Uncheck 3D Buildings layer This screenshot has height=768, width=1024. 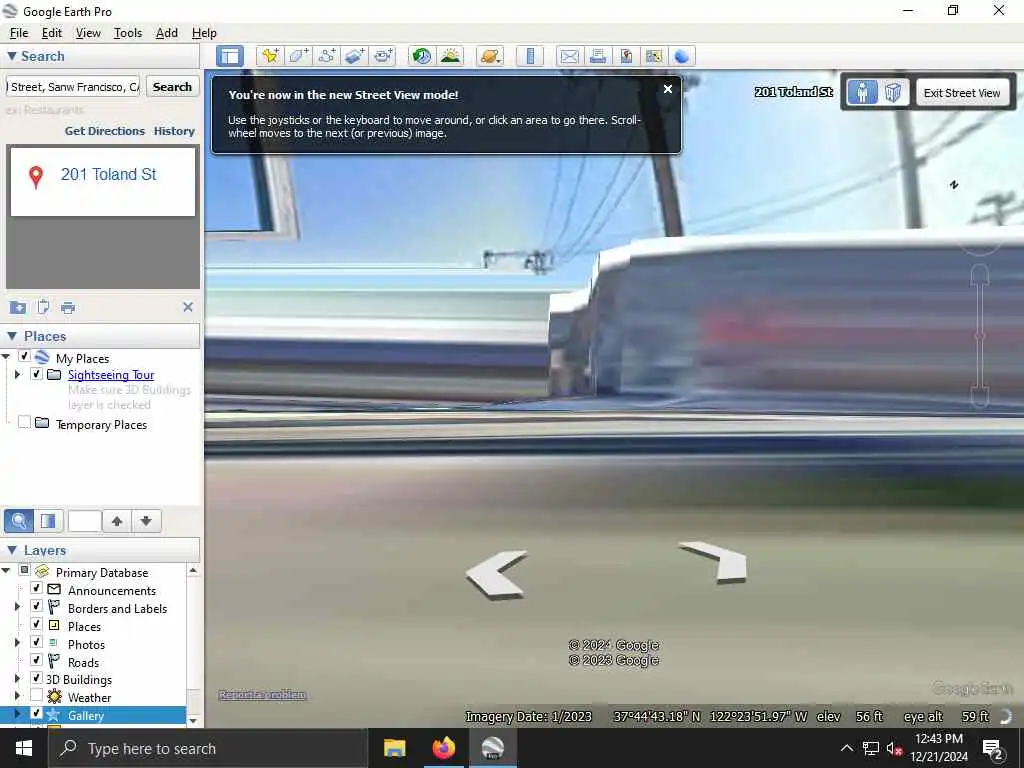(37, 679)
